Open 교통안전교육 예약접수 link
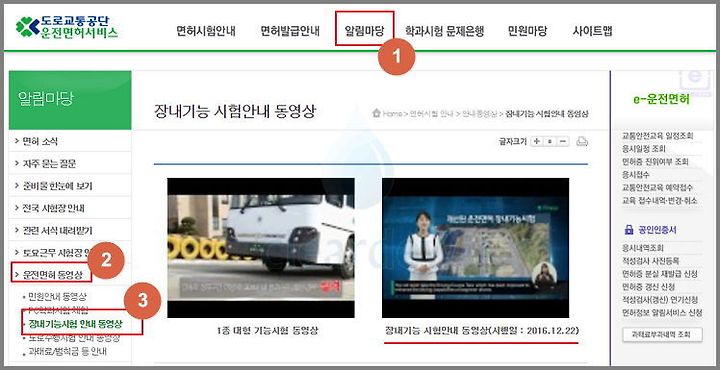 (657, 187)
